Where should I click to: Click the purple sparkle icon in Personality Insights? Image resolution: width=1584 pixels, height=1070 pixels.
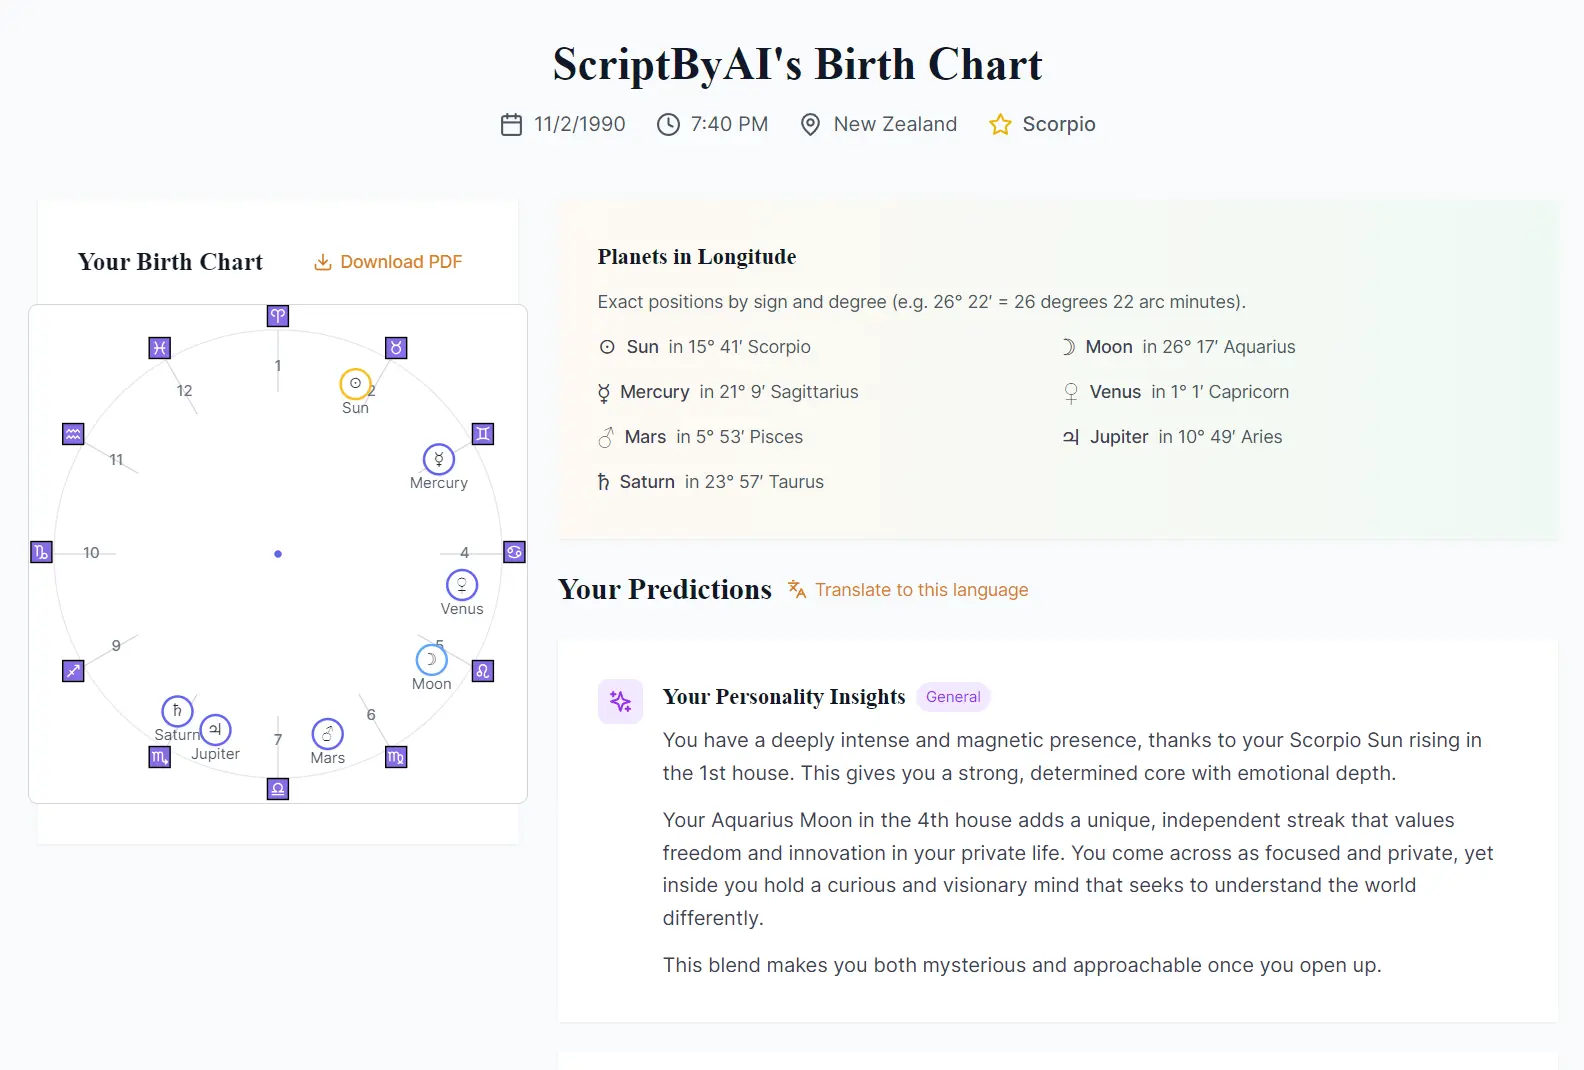click(x=620, y=701)
